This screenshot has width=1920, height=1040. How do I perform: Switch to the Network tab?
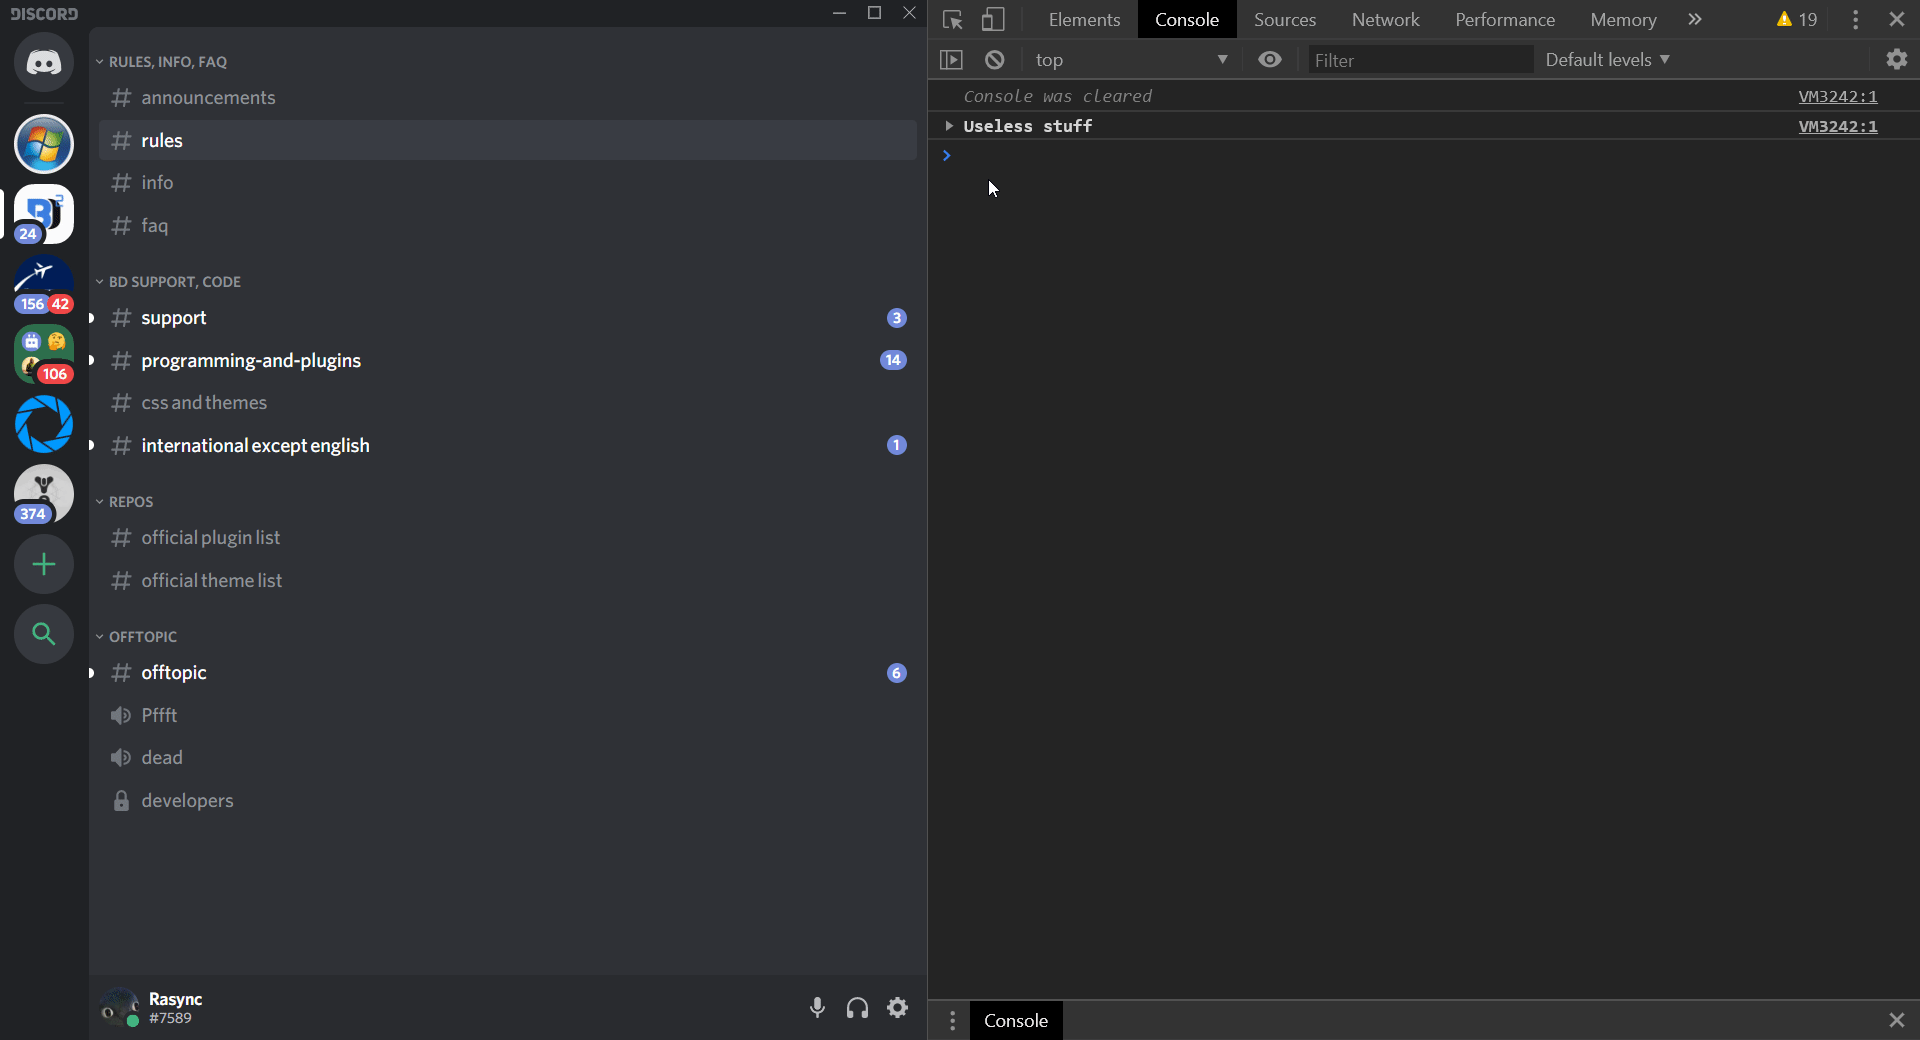(x=1386, y=20)
